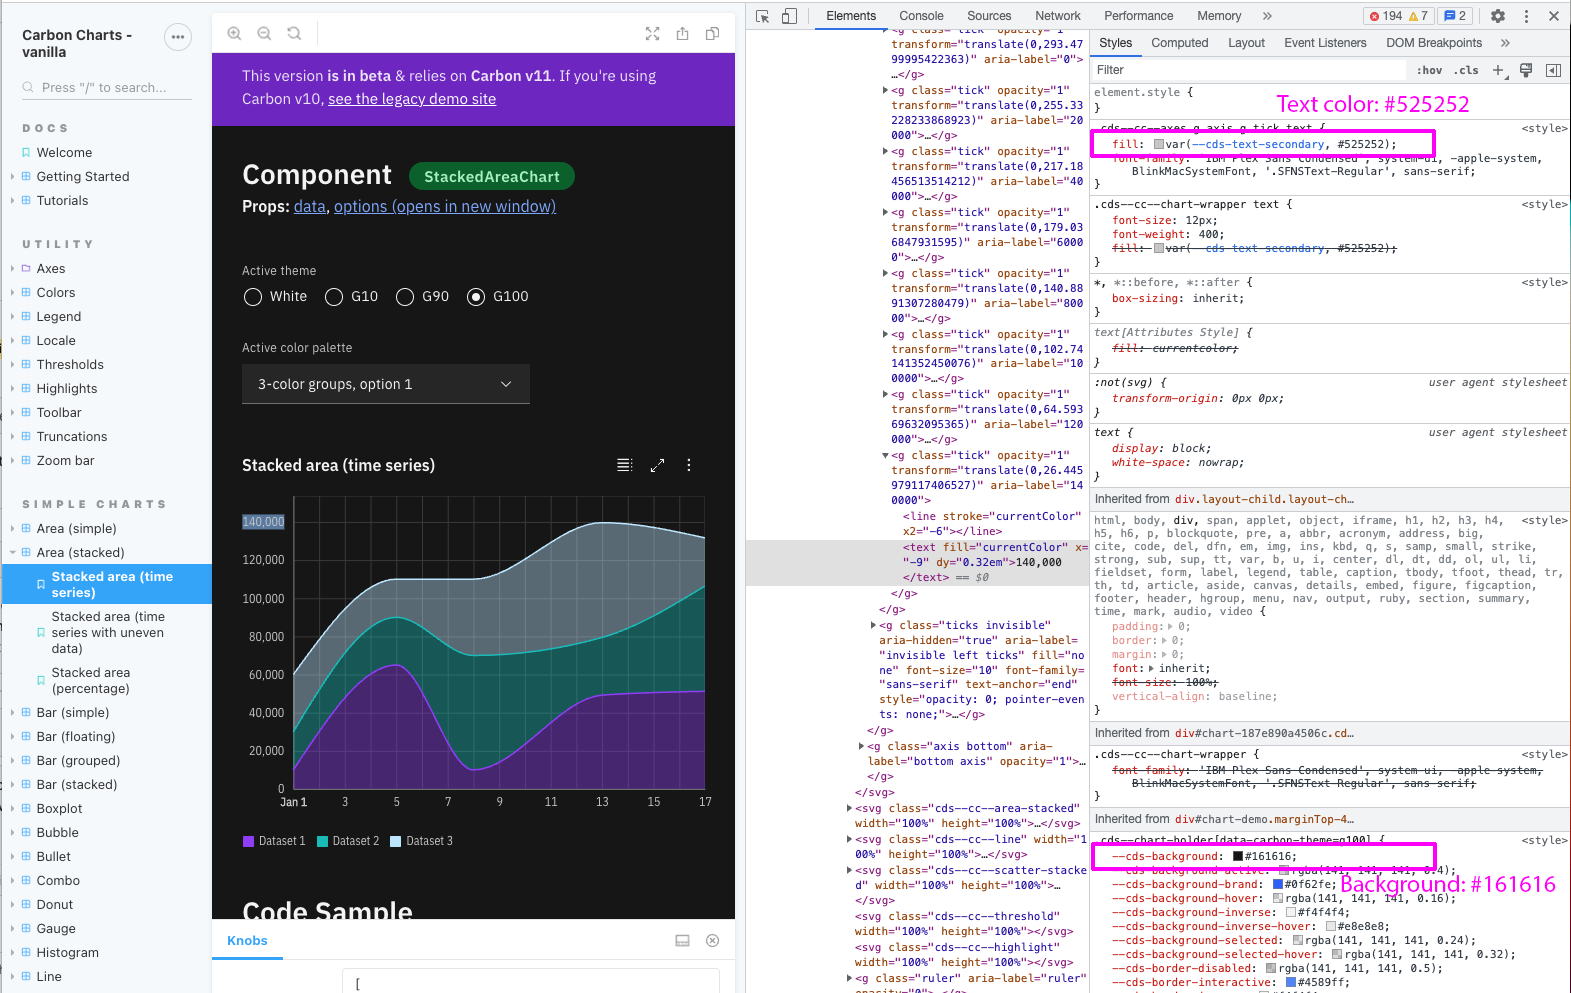Activate the DevTools element inspector

[x=763, y=16]
